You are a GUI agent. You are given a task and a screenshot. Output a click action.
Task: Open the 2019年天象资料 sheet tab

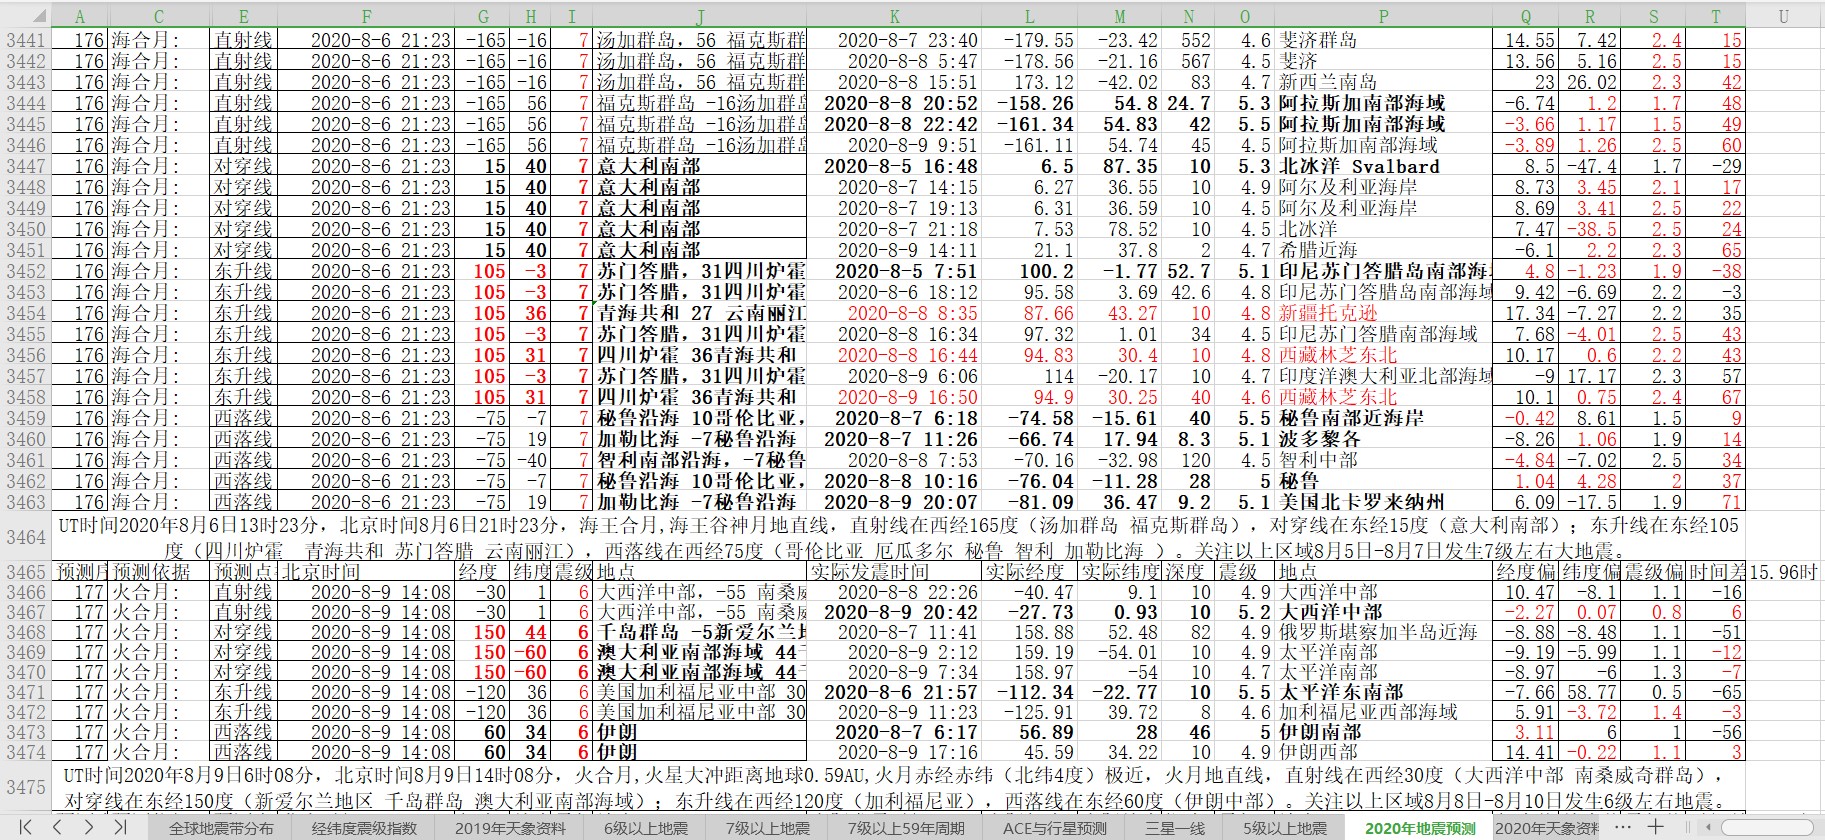(x=510, y=828)
